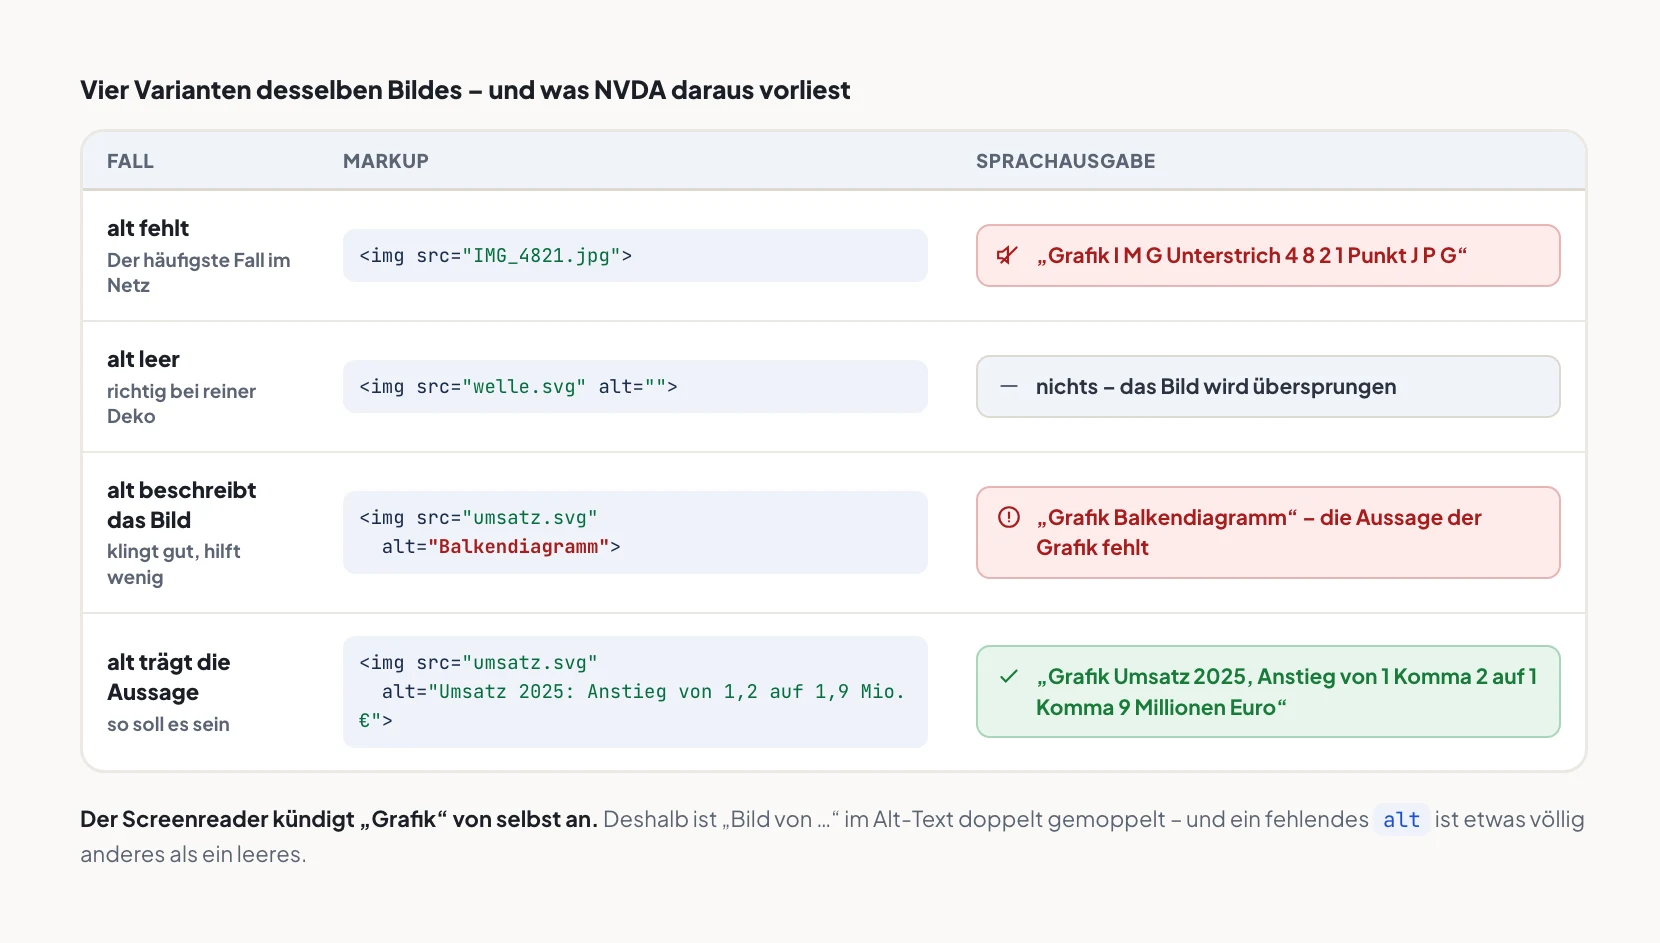Click the heading 'Vier Varianten desselben Bildes'
This screenshot has width=1660, height=943.
[x=465, y=90]
